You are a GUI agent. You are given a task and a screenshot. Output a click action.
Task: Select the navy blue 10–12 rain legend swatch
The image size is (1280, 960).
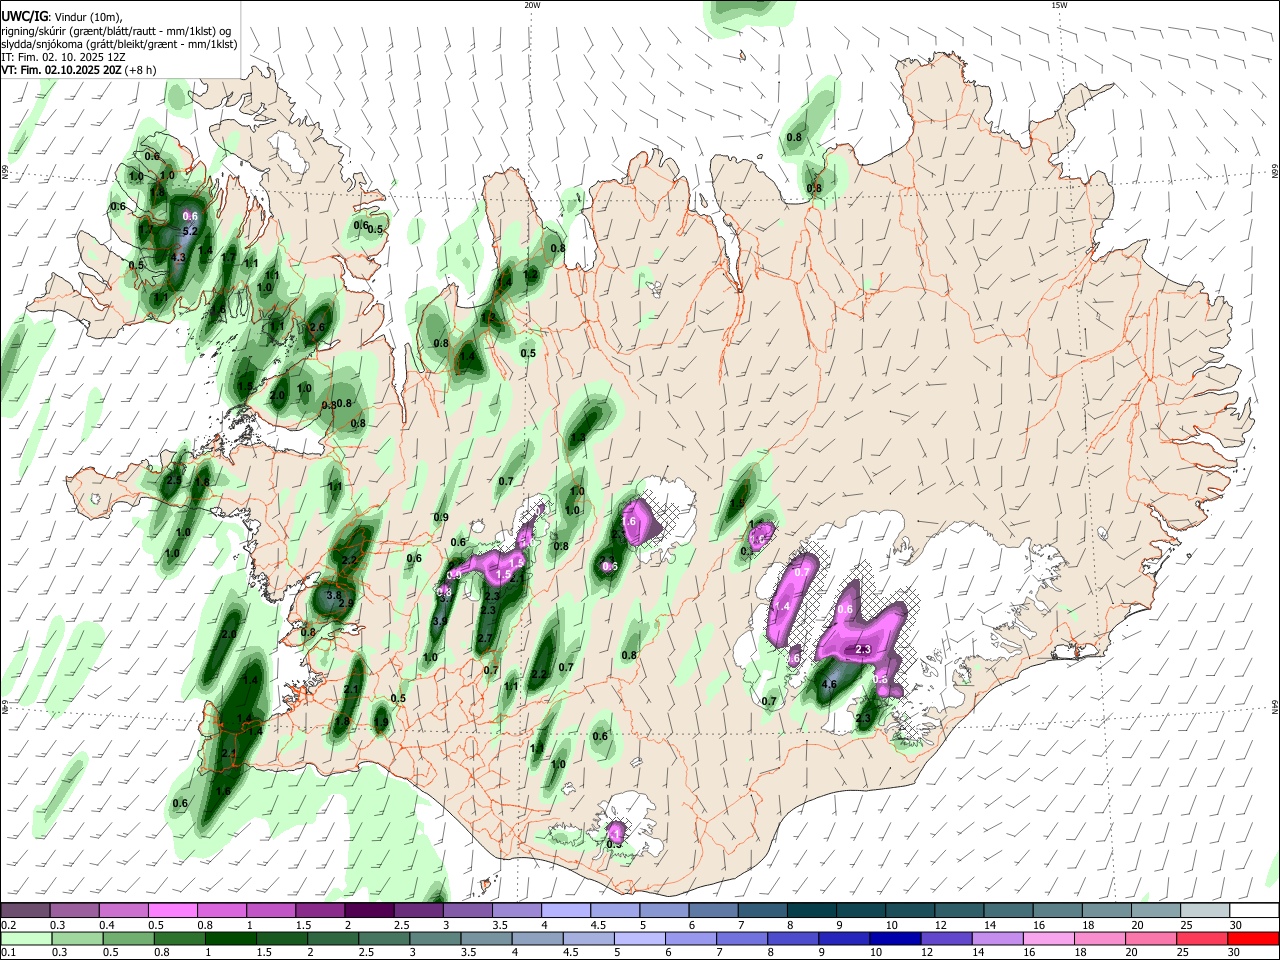coord(894,938)
